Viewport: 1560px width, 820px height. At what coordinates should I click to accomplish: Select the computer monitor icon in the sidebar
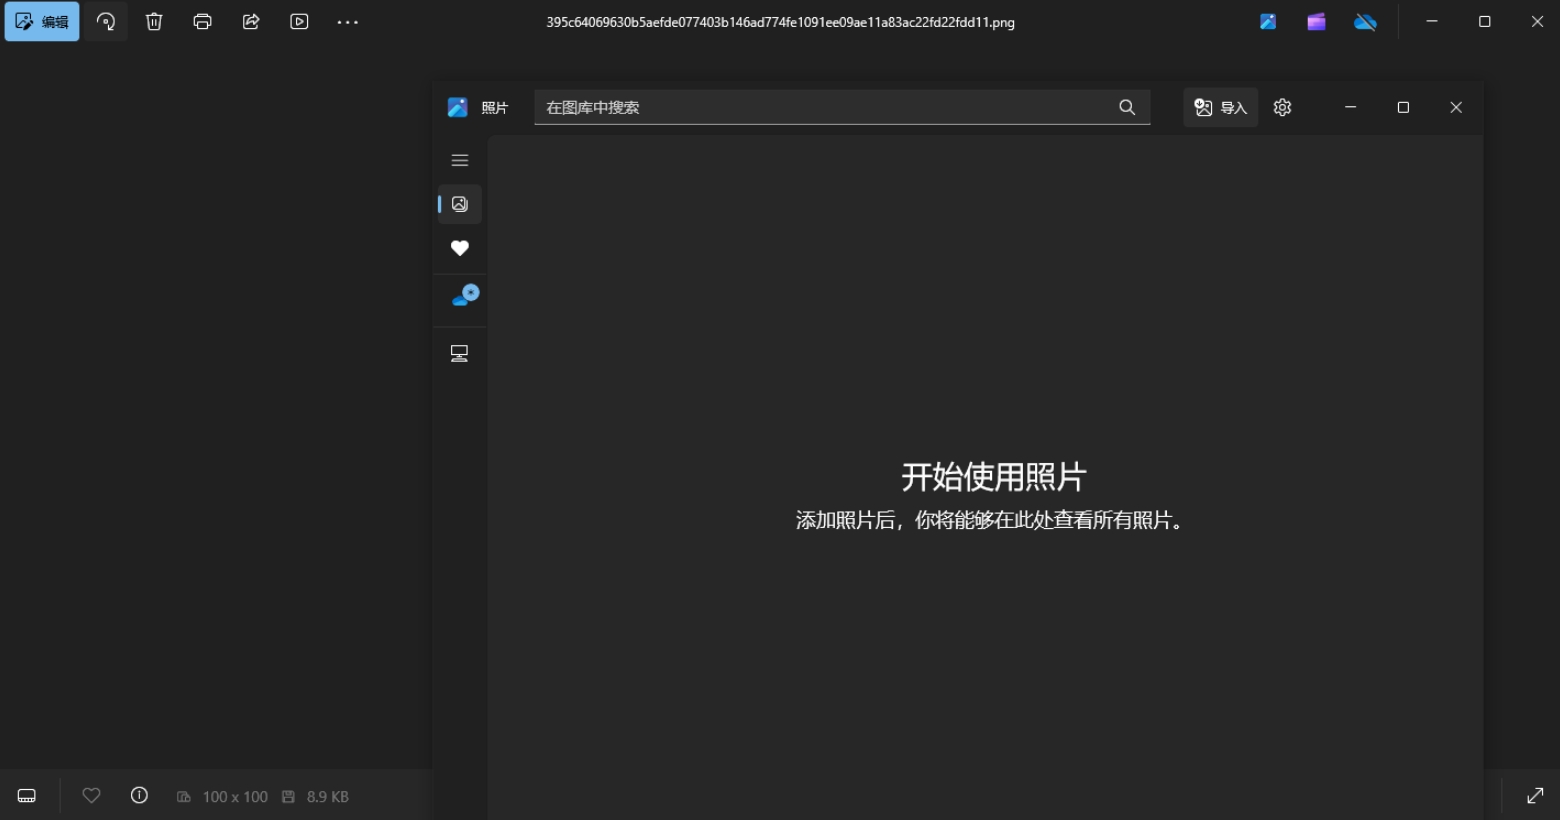click(460, 353)
